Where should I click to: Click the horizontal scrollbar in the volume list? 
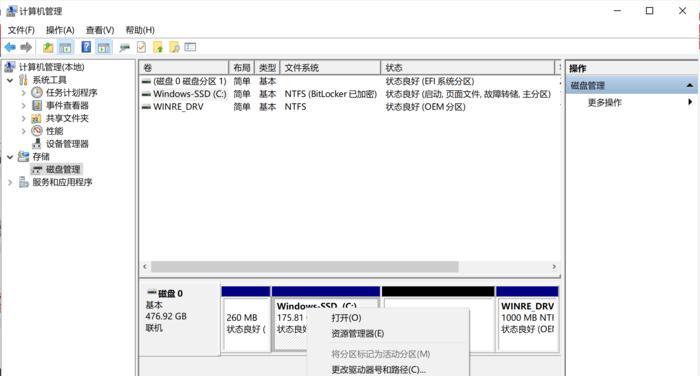305,267
